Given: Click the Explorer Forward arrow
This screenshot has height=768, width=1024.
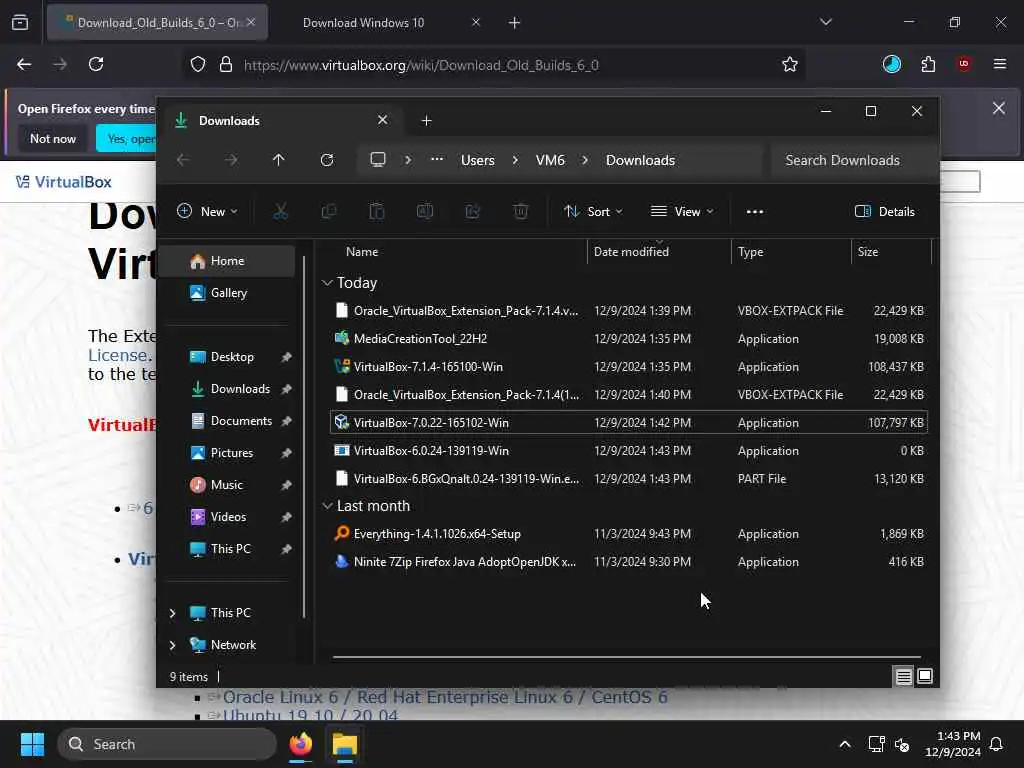Looking at the screenshot, I should [231, 160].
